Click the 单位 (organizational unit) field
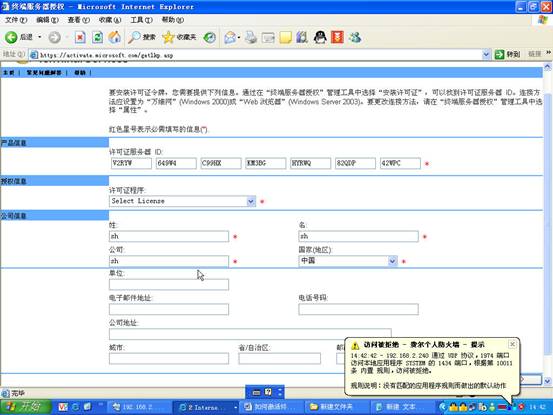The width and height of the screenshot is (553, 415). [x=169, y=285]
